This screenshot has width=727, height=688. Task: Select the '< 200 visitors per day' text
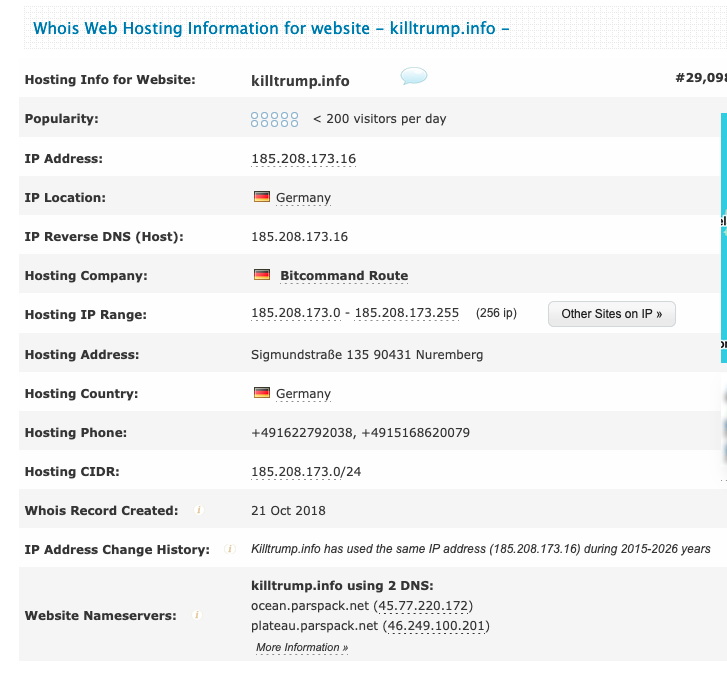click(x=380, y=119)
